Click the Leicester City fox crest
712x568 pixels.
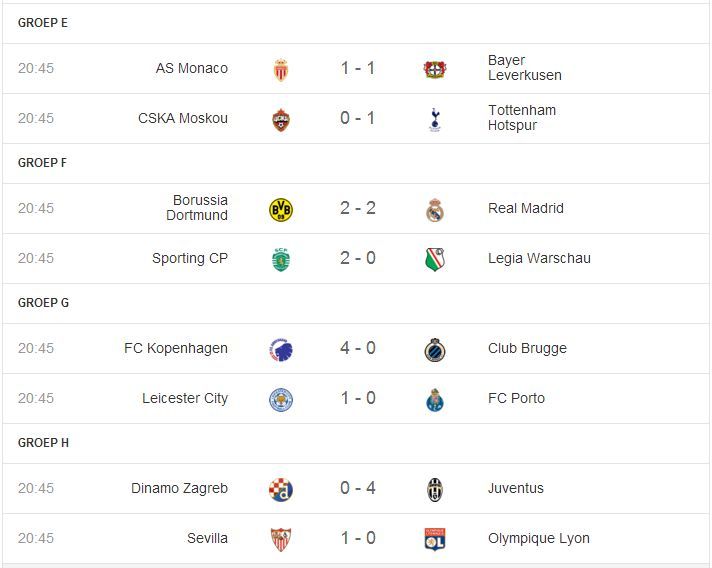[x=281, y=400]
